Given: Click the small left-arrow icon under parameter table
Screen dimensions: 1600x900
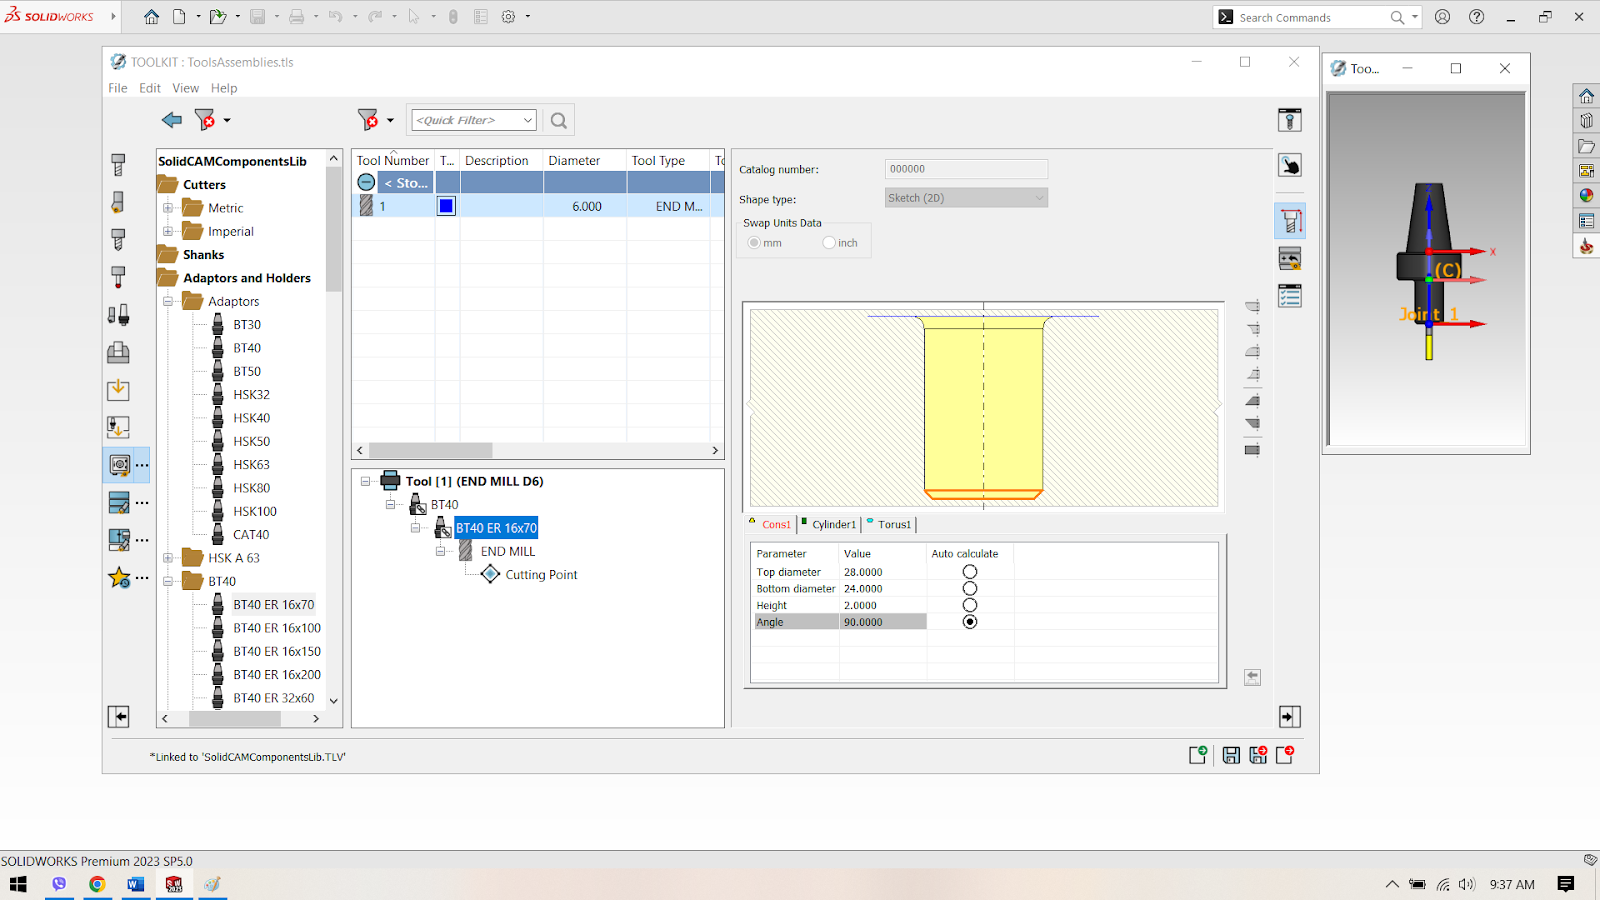Looking at the screenshot, I should [x=1252, y=678].
